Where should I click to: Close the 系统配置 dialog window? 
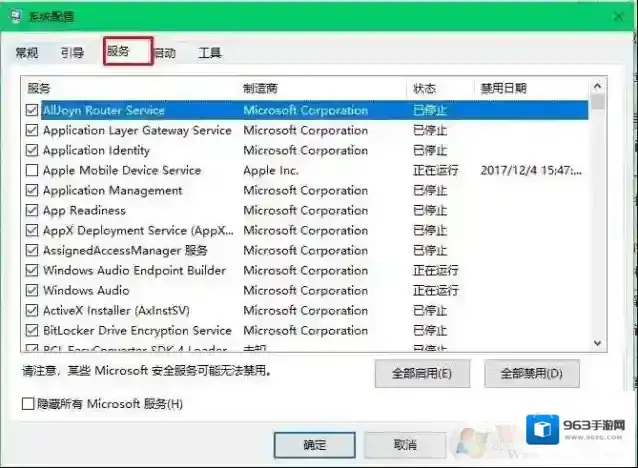619,17
